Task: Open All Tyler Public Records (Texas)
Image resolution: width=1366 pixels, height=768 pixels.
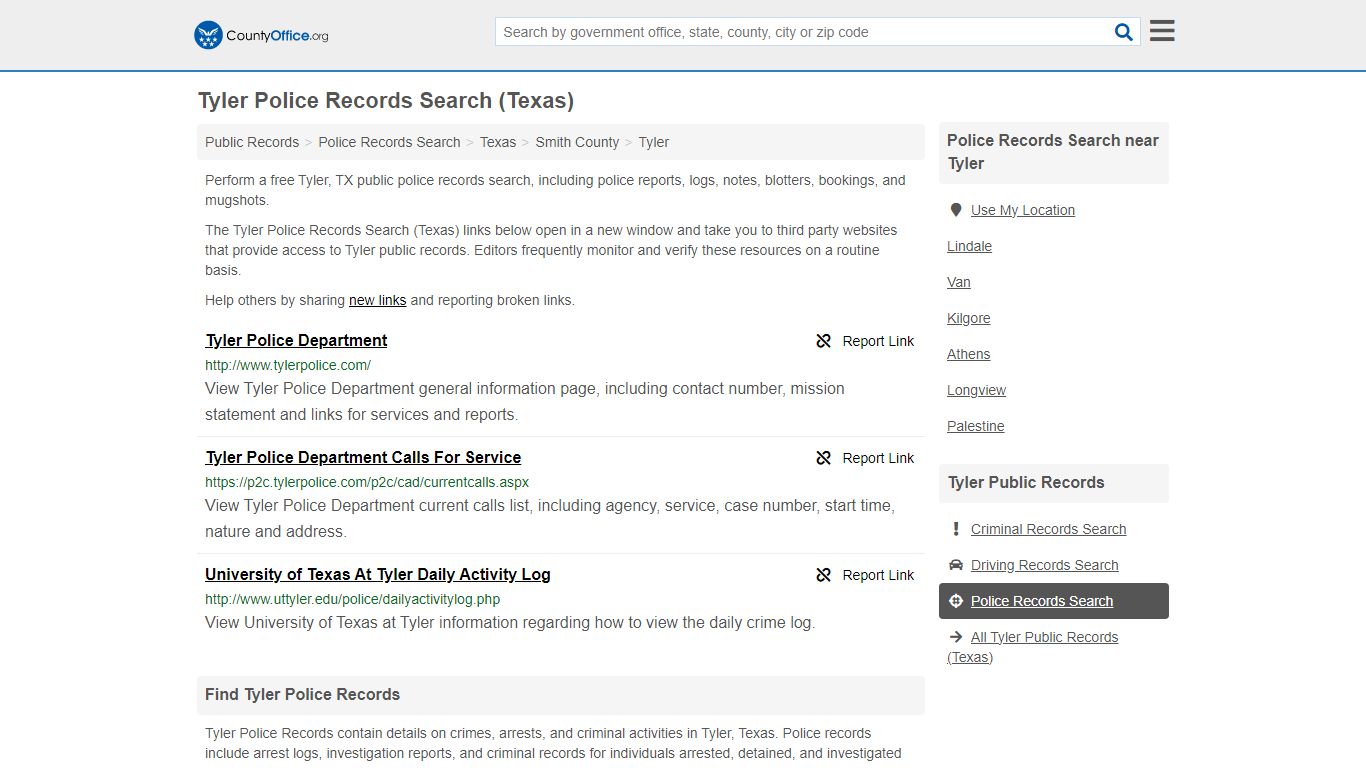Action: tap(1033, 647)
